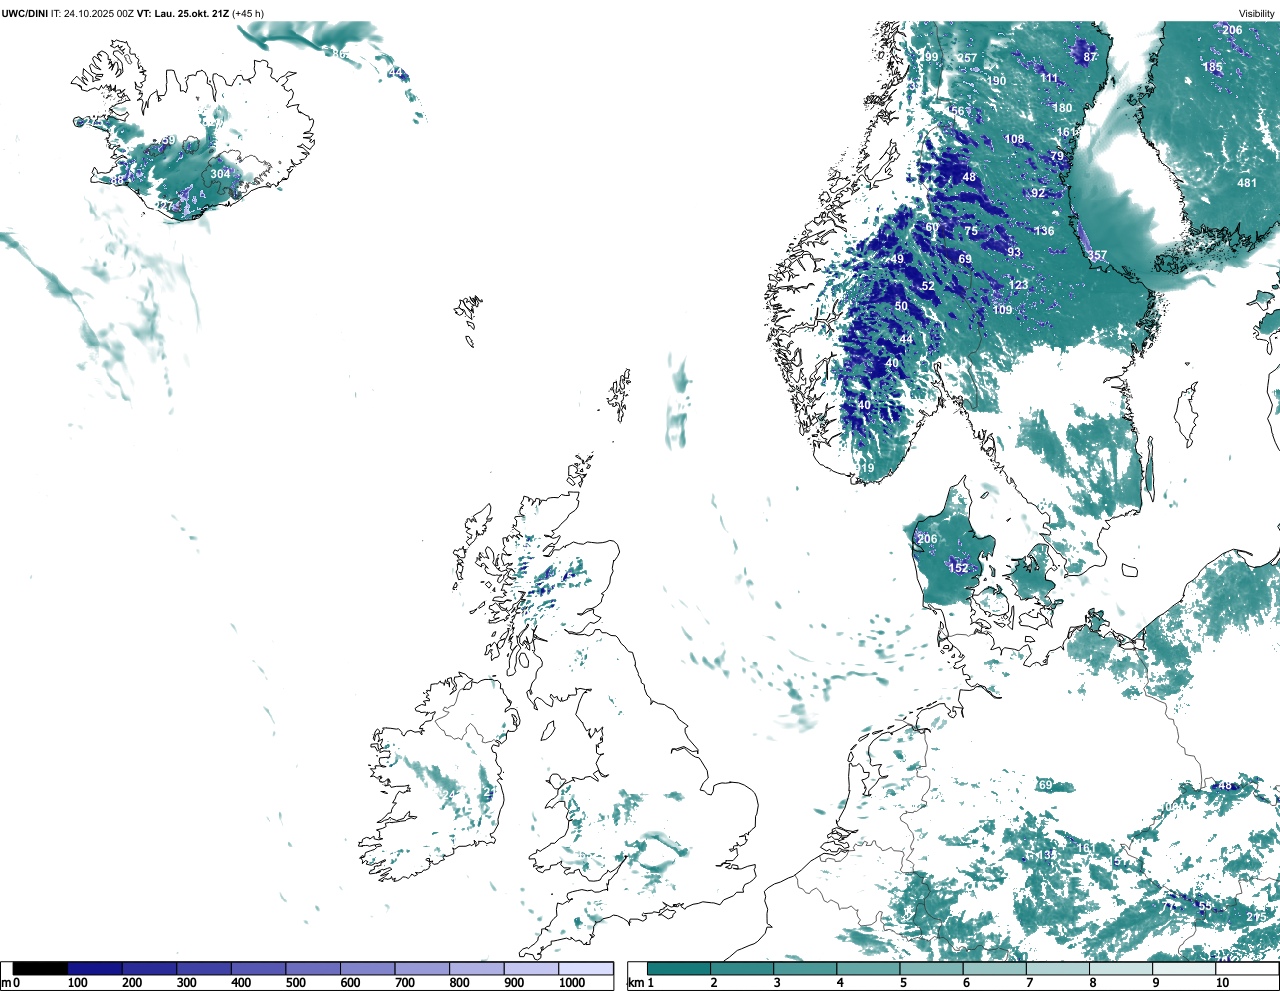Viewport: 1280px width, 991px height.
Task: Click the '500' label on meters legend
Action: tap(295, 983)
